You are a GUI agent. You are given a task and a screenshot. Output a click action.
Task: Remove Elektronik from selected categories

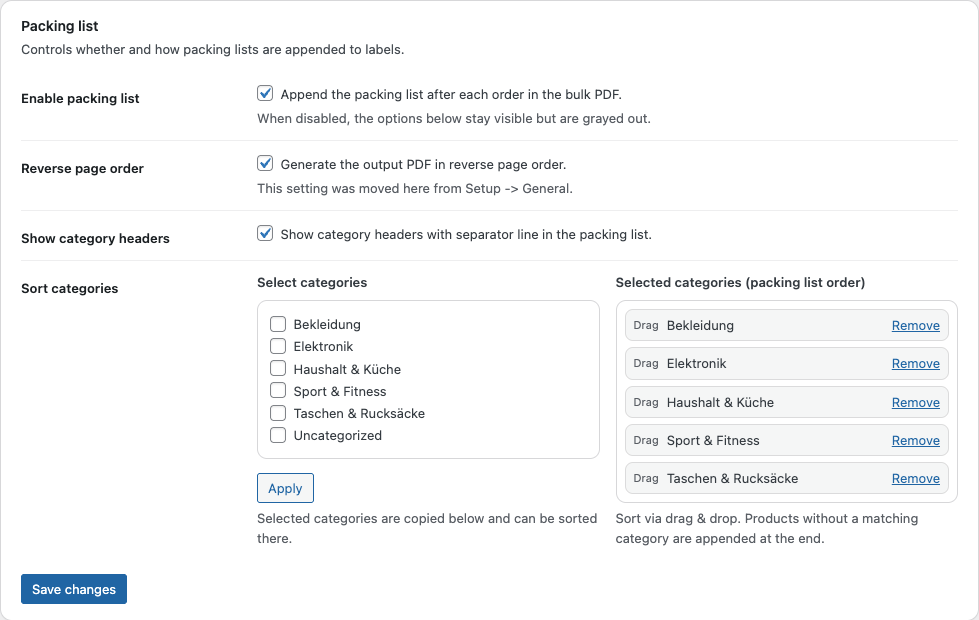(915, 364)
